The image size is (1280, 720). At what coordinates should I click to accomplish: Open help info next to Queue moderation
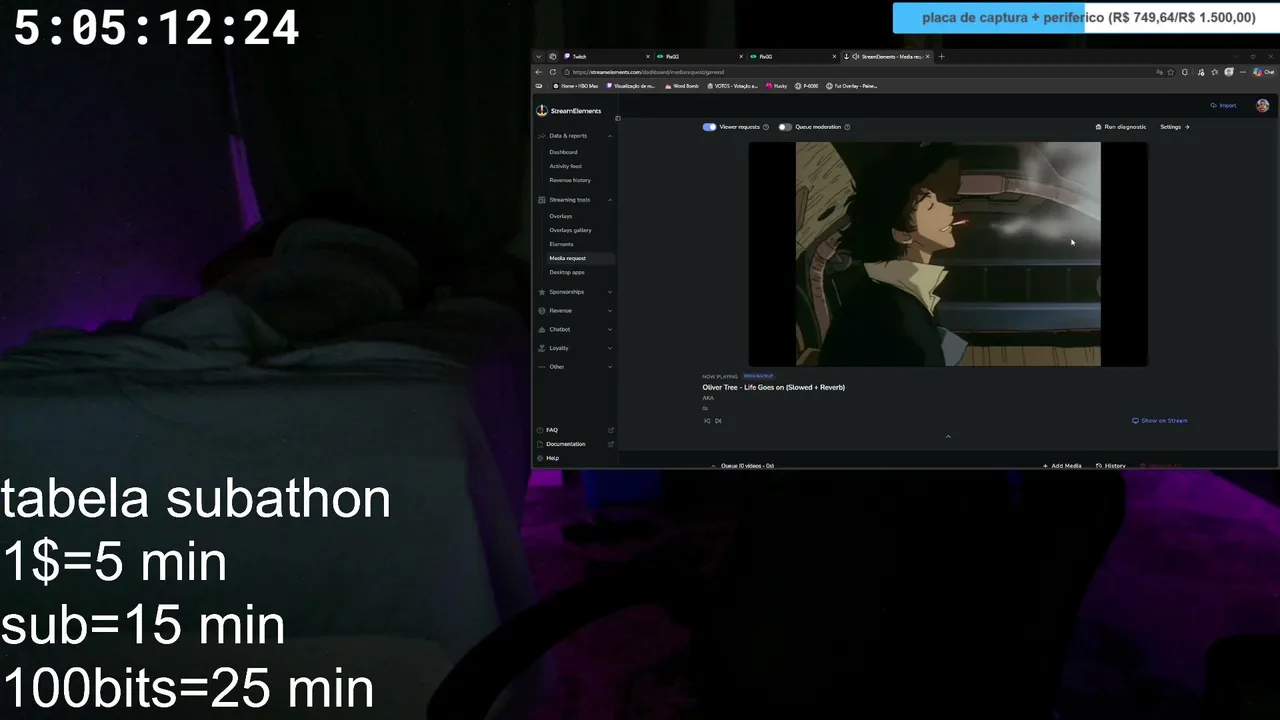[847, 127]
